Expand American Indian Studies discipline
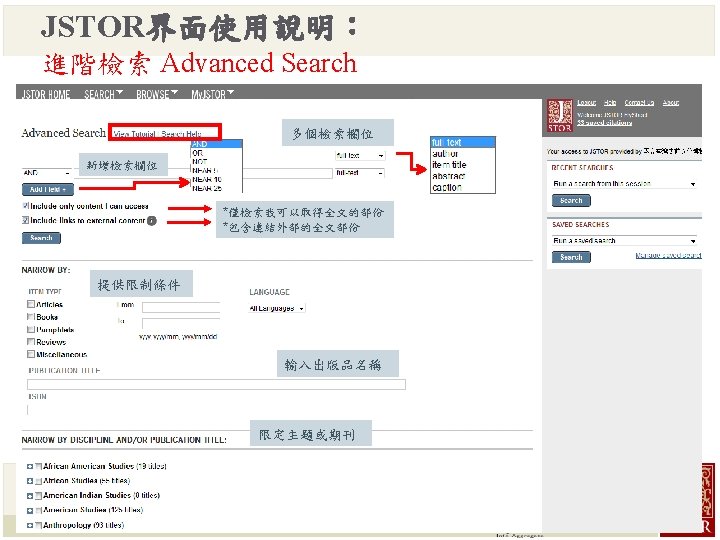The height and width of the screenshot is (540, 720). 30,496
